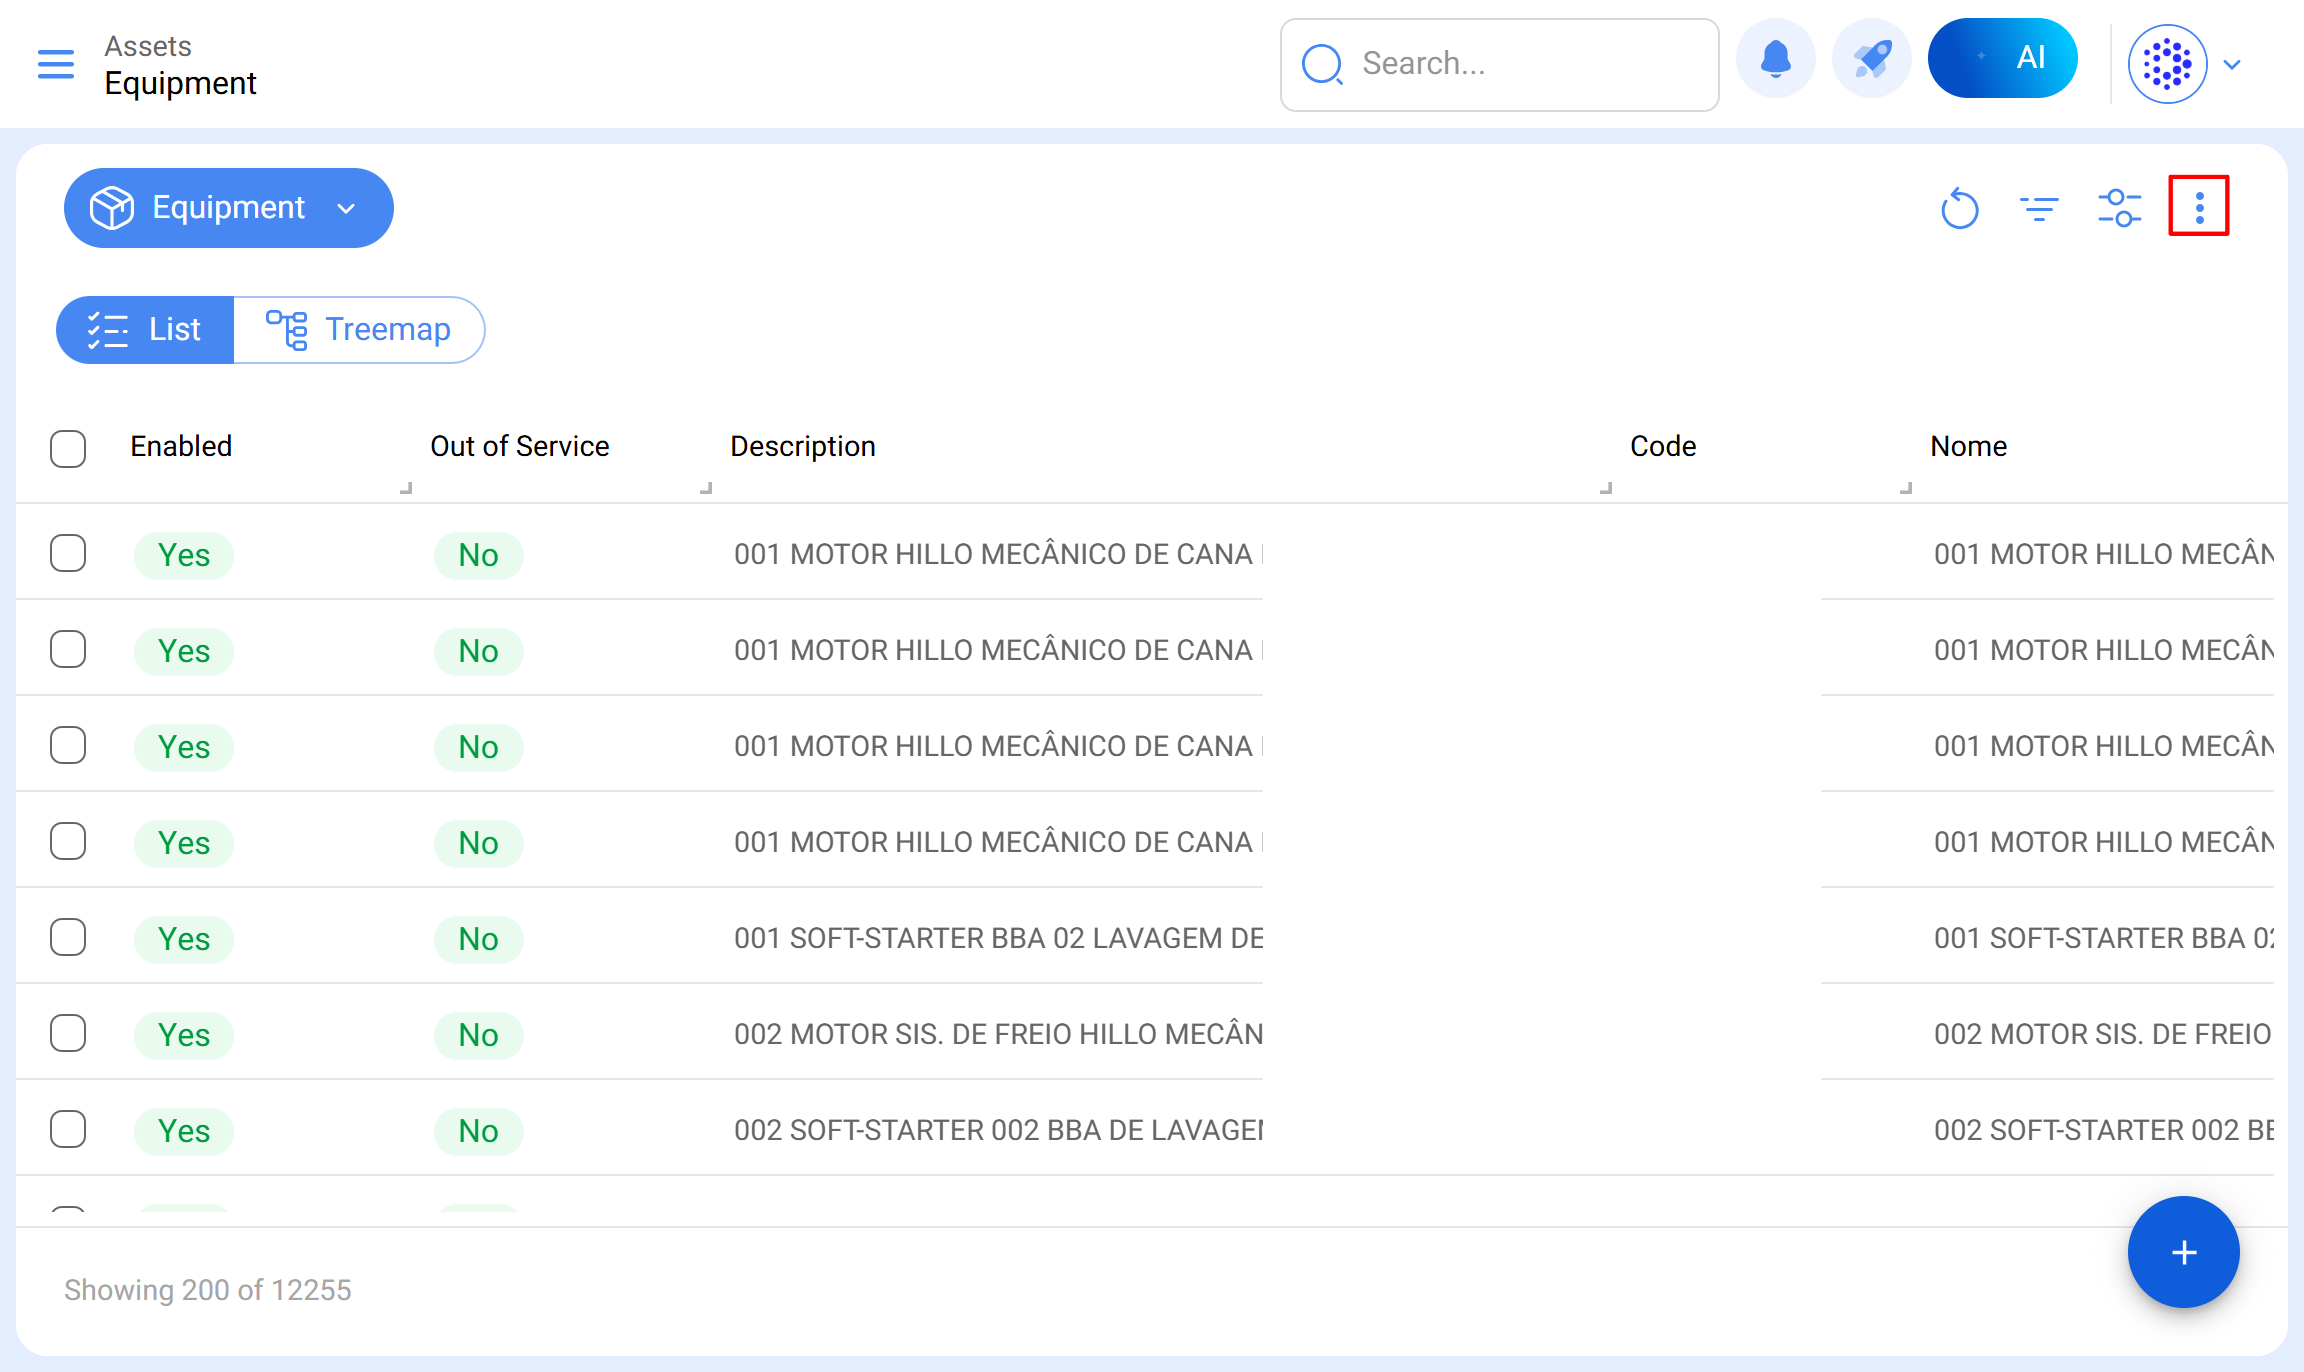Open the AI assistant button
Viewport: 2304px width, 1372px height.
coord(2002,58)
